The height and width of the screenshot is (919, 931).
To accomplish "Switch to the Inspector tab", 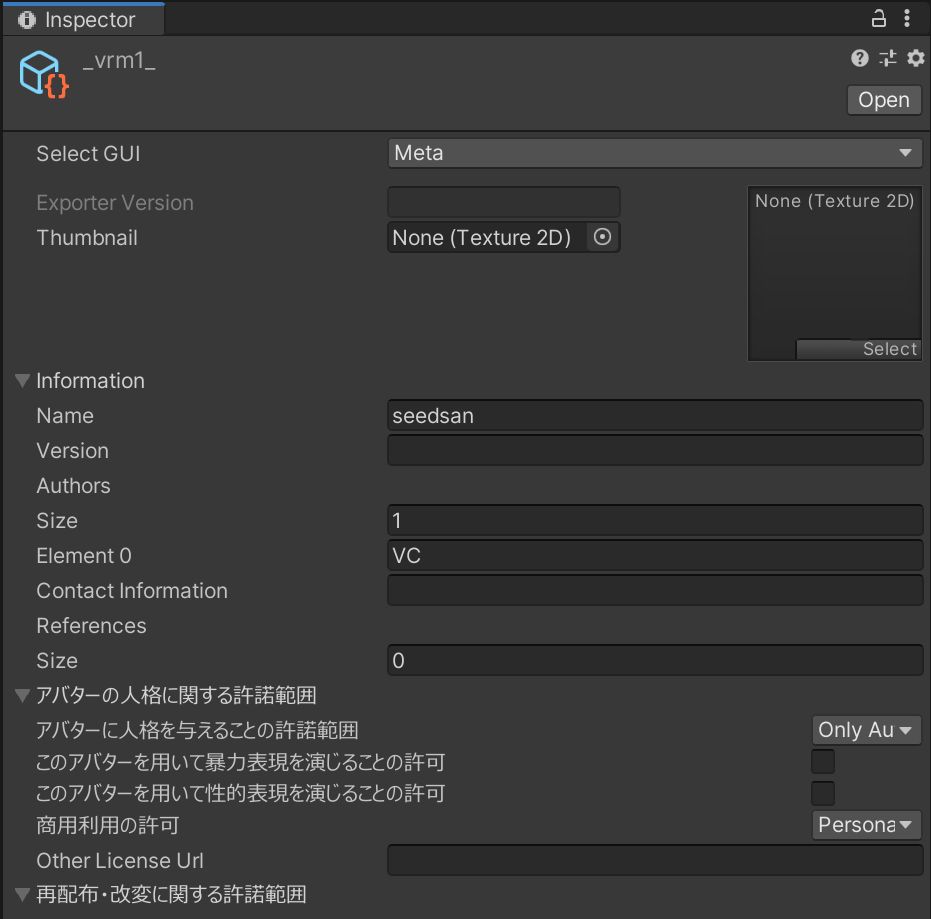I will click(83, 20).
